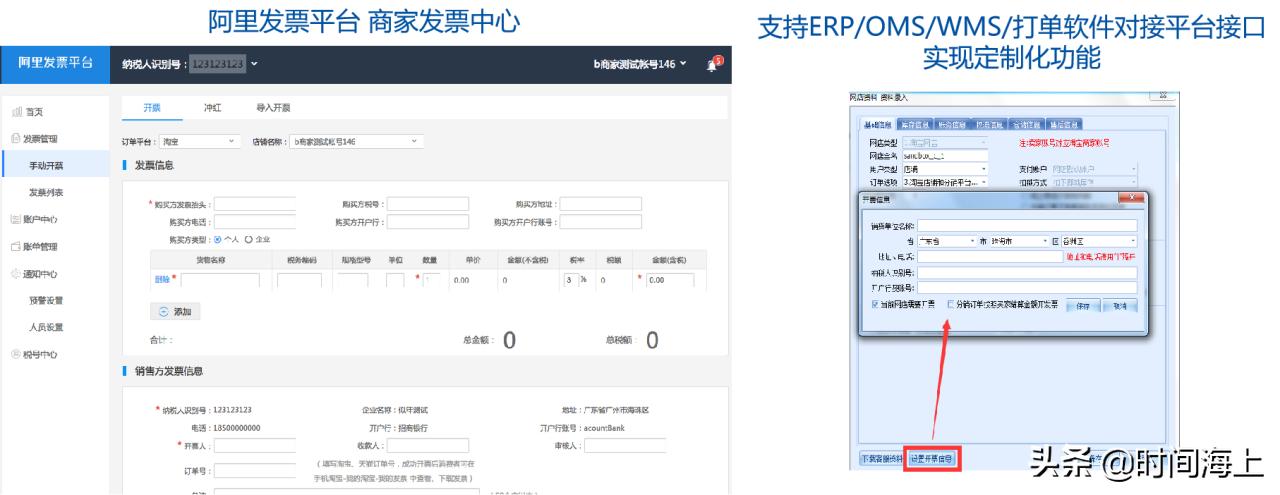Click the plus icon beside 添加
Screen dimensions: 1280x495
[x=163, y=311]
